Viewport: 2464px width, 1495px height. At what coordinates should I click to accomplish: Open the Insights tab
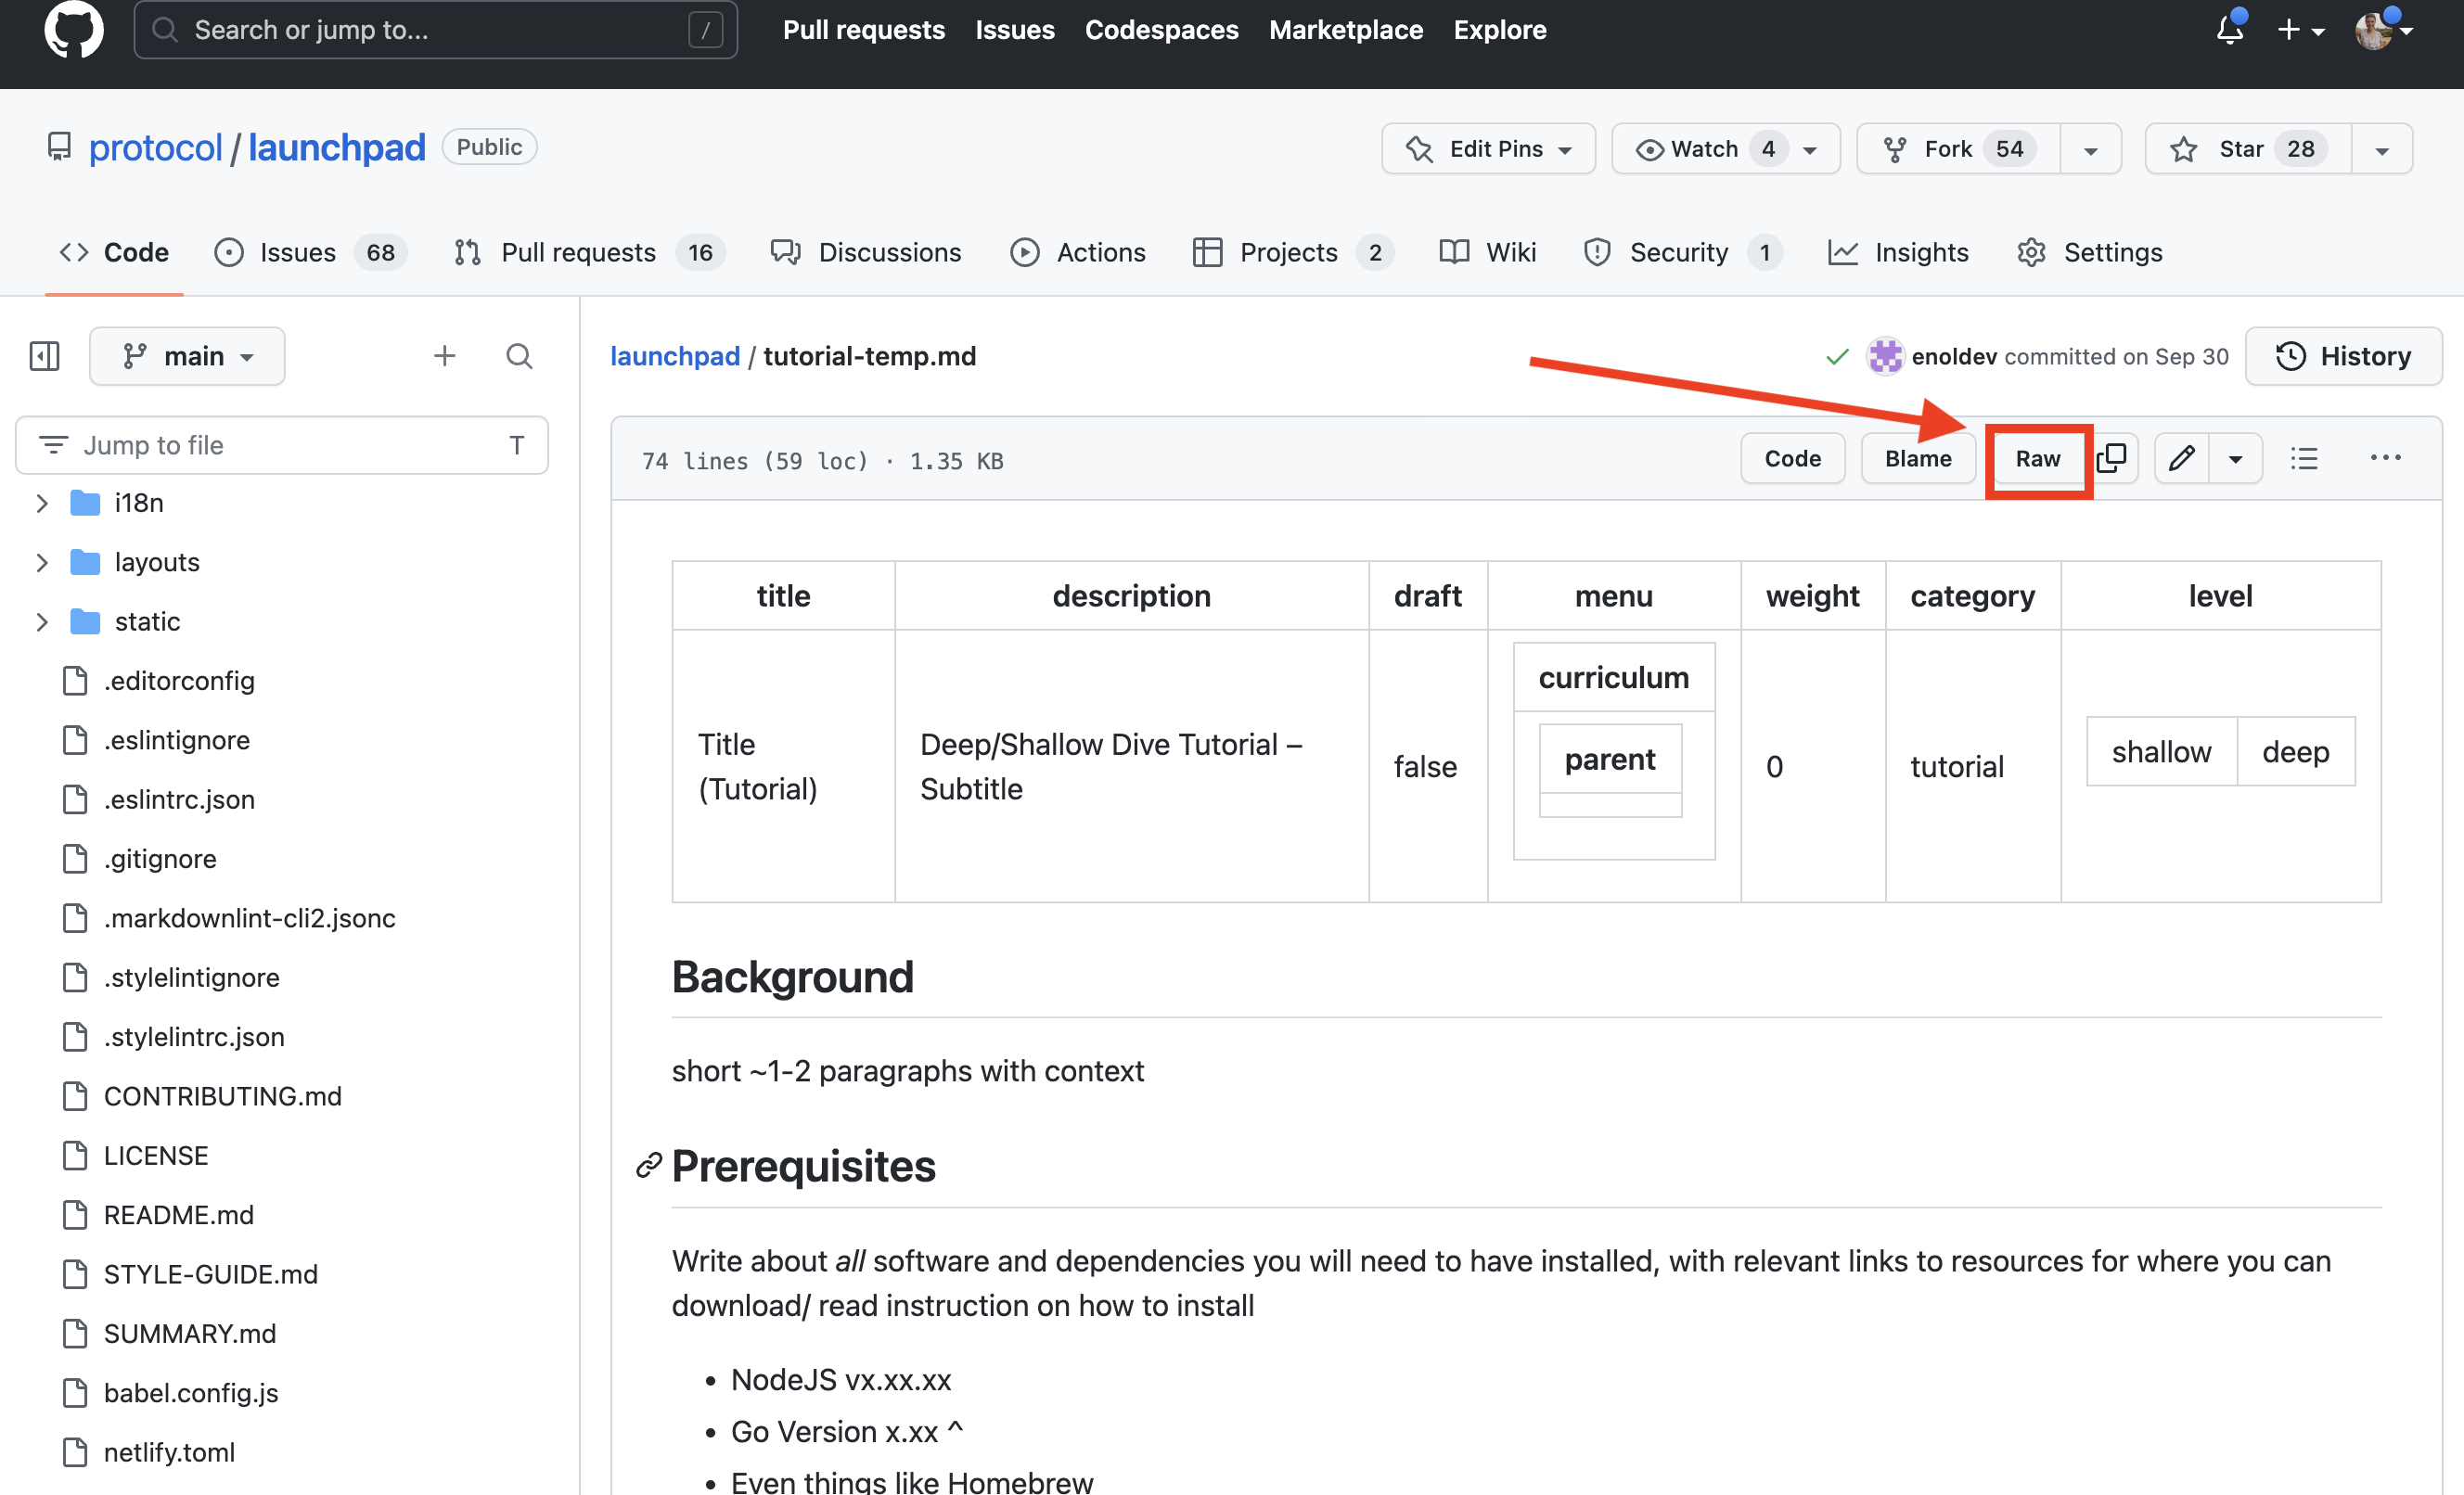(1898, 252)
